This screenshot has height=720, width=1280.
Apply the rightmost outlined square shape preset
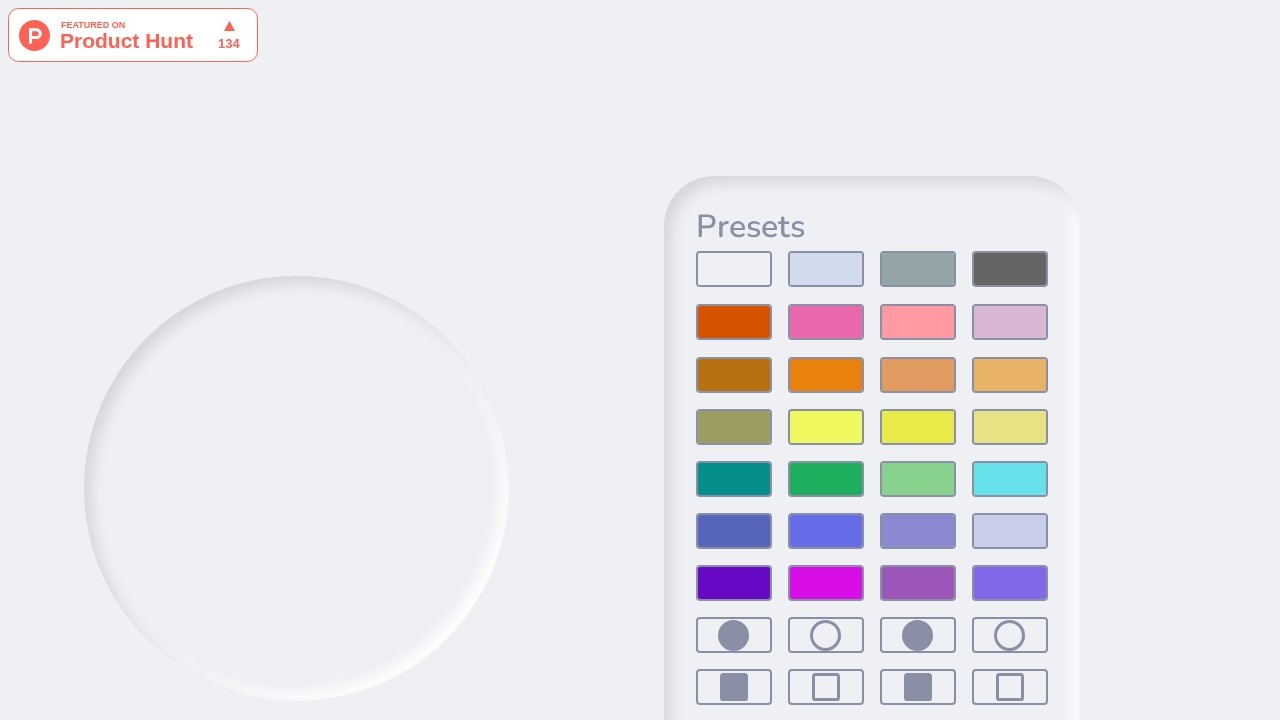point(1010,687)
